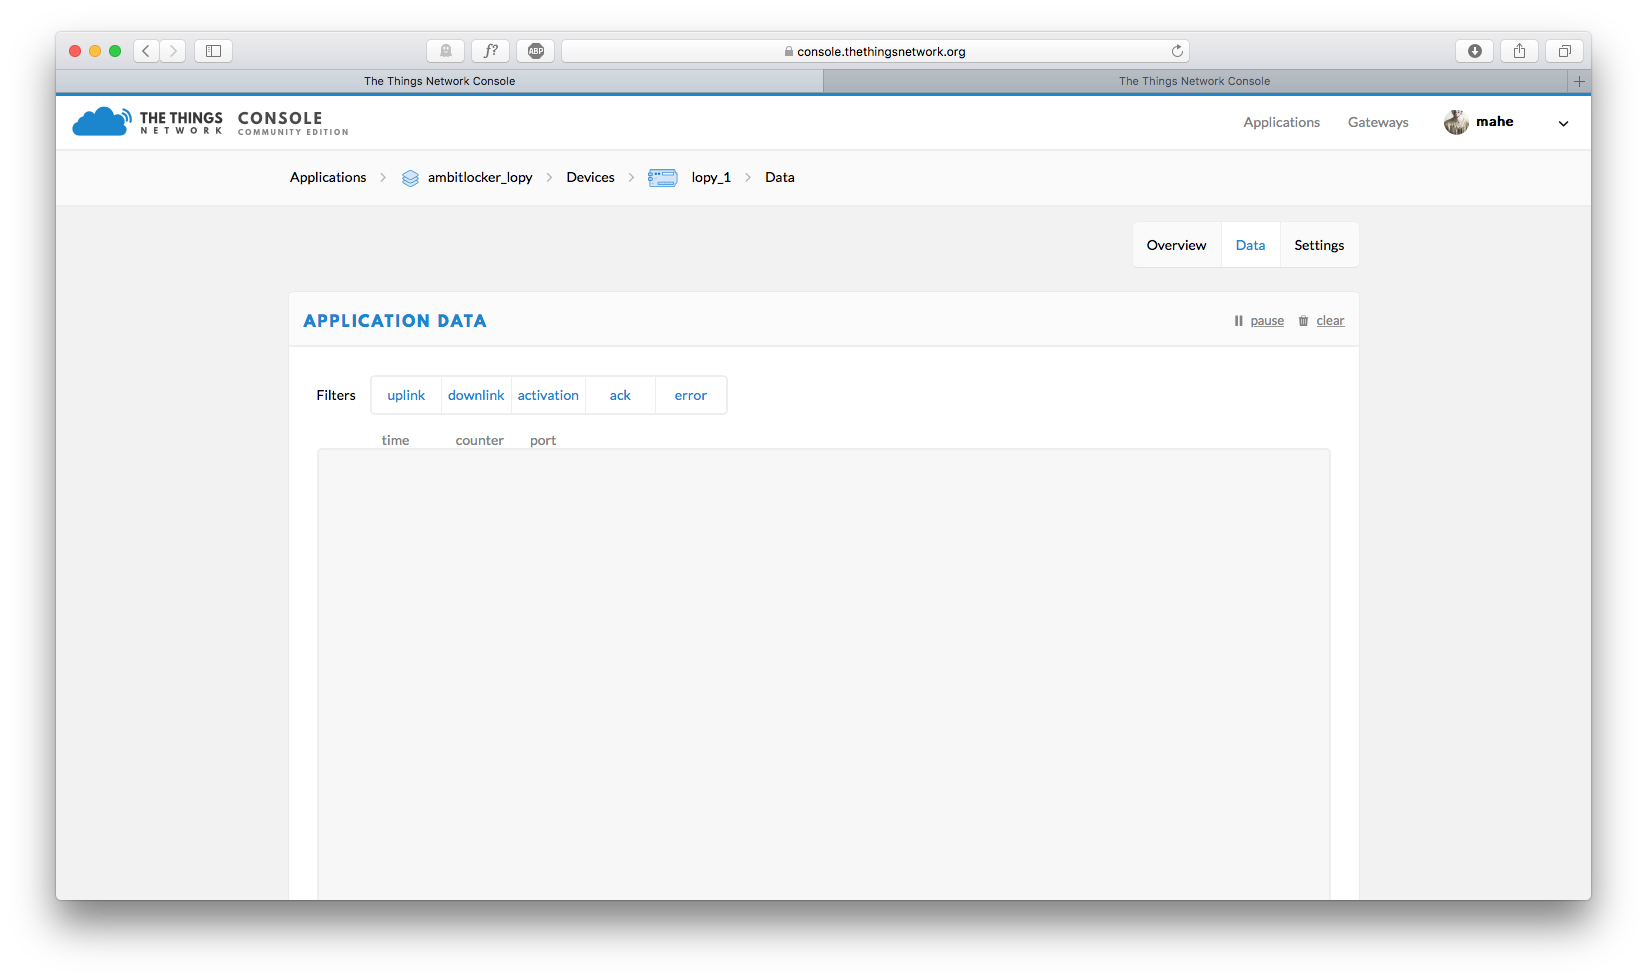Viewport: 1647px width, 980px height.
Task: Go to Applications breadcrumb
Action: click(x=328, y=177)
